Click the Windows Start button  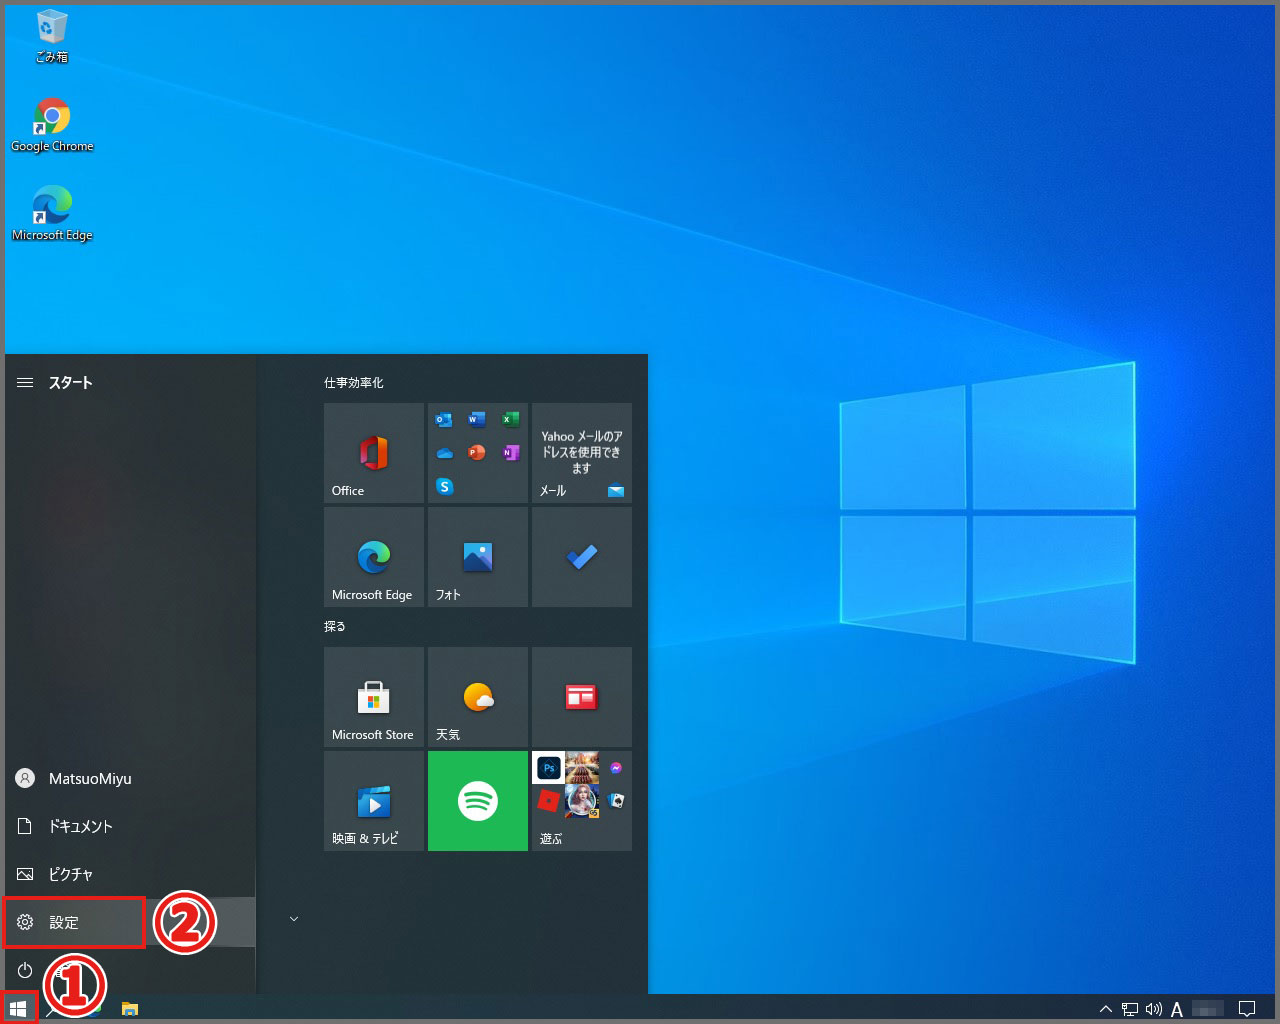point(18,1009)
